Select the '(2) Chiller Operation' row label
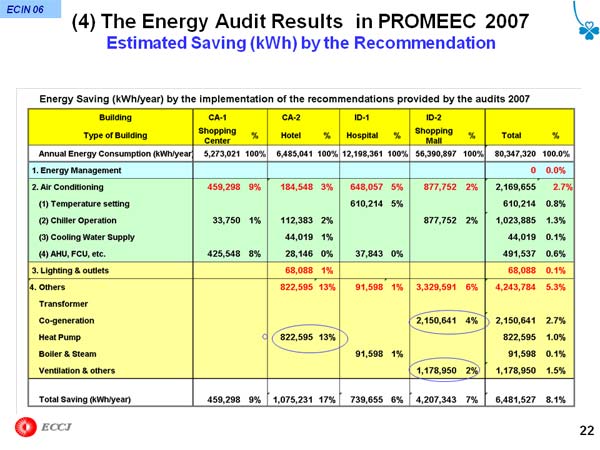Viewport: 600px width, 450px height. coord(77,221)
